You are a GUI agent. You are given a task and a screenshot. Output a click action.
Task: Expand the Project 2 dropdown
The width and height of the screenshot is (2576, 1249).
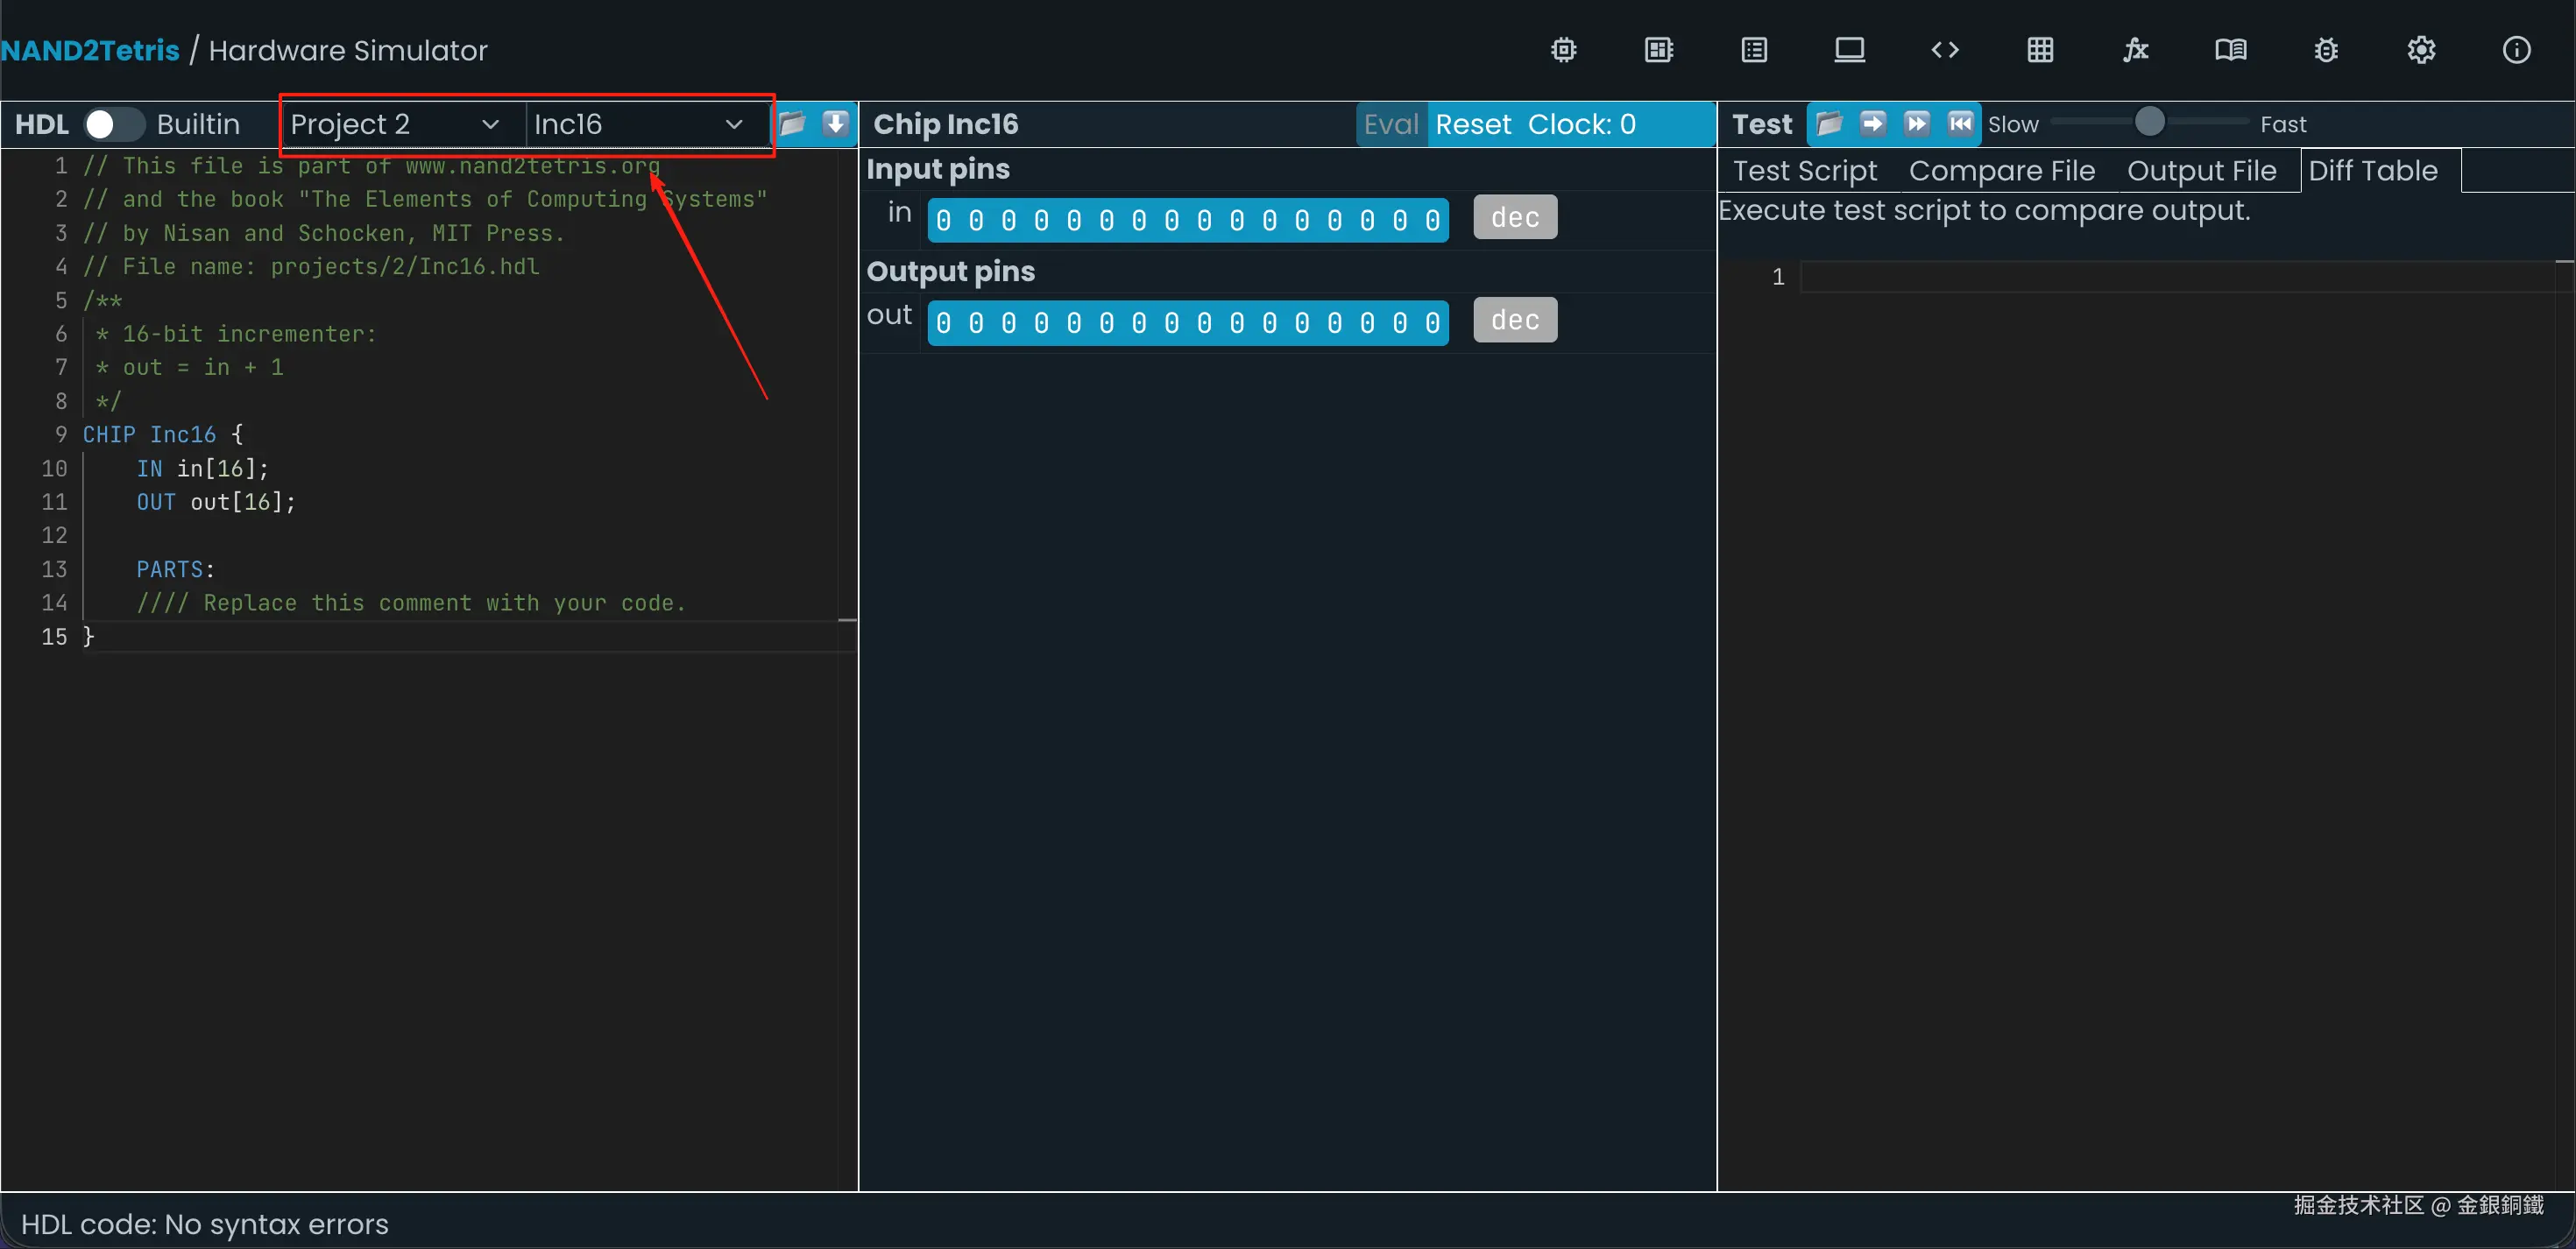(395, 124)
